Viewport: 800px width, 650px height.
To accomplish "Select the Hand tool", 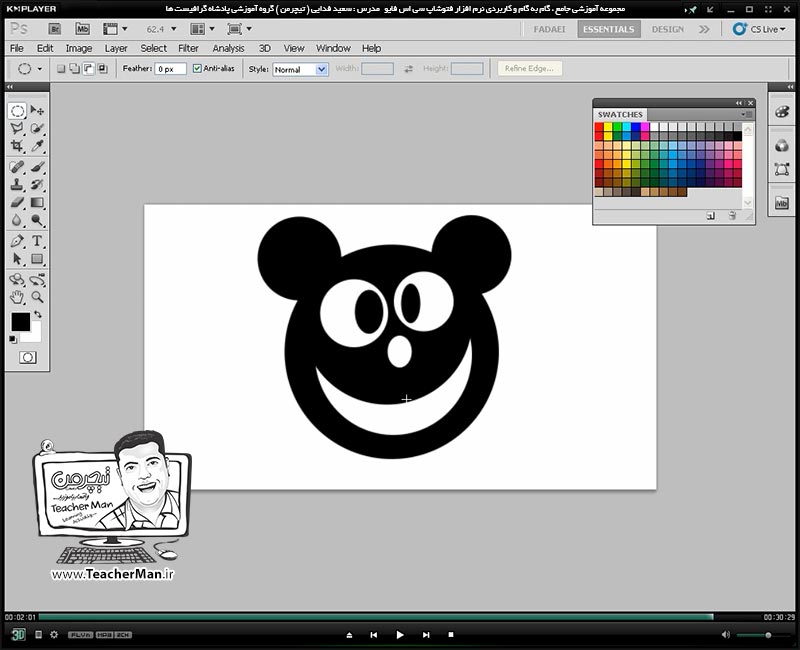I will [17, 297].
